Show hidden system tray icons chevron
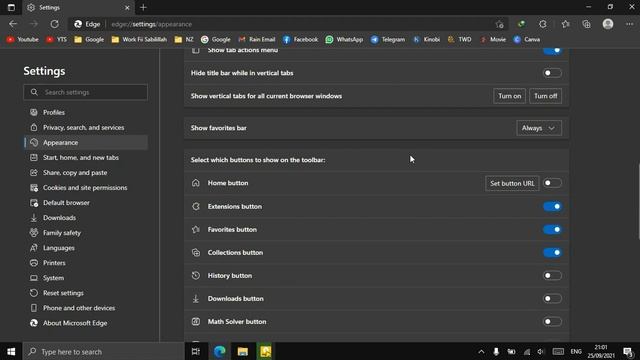The height and width of the screenshot is (360, 640). click(481, 351)
